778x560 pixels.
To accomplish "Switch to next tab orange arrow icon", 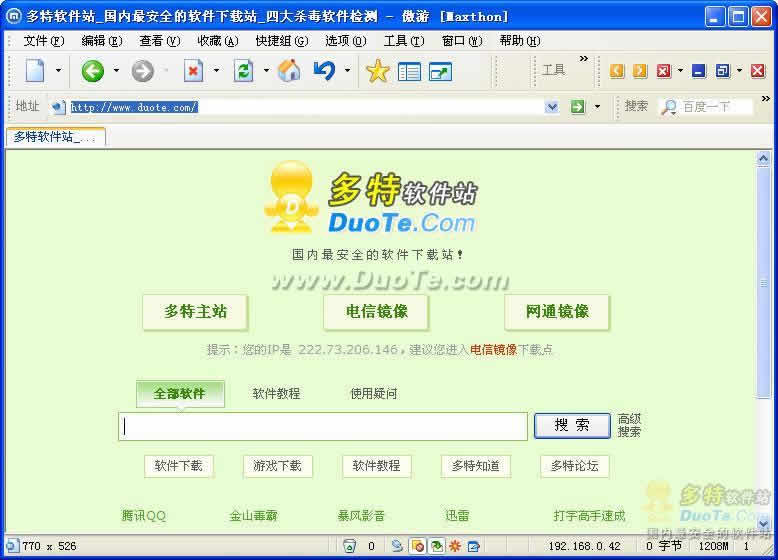I will [640, 71].
